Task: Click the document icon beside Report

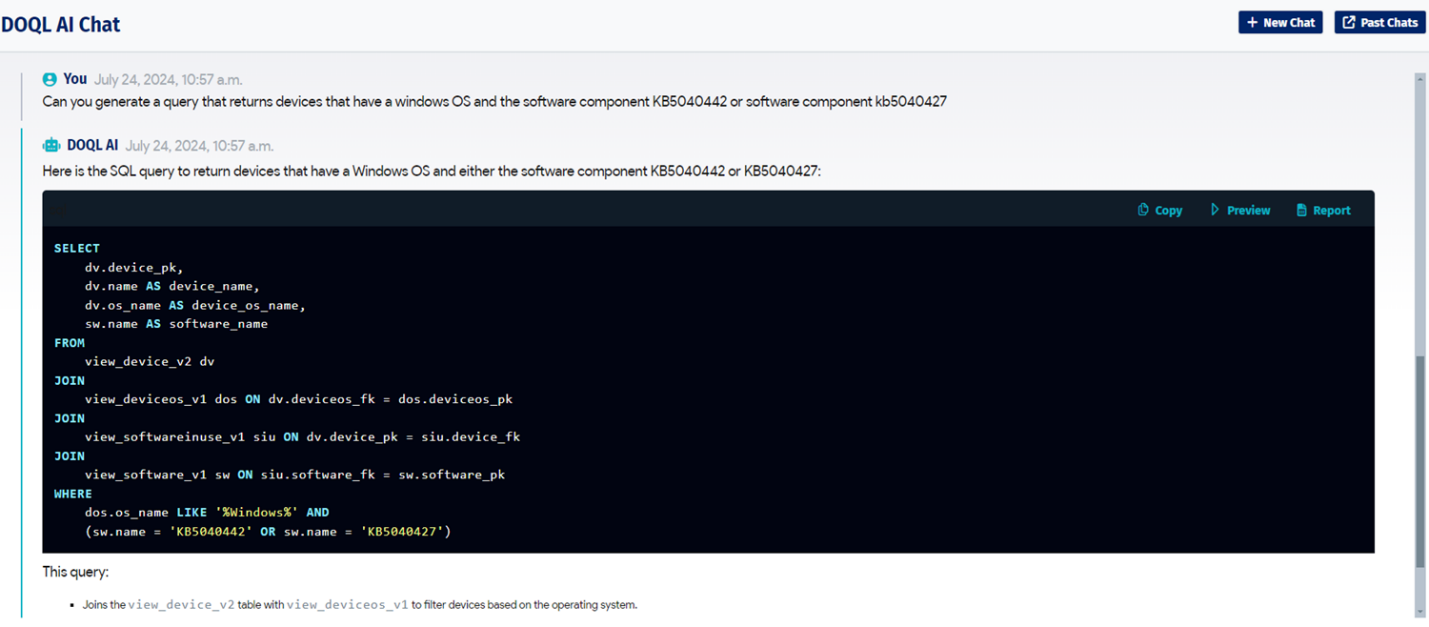Action: [1301, 210]
